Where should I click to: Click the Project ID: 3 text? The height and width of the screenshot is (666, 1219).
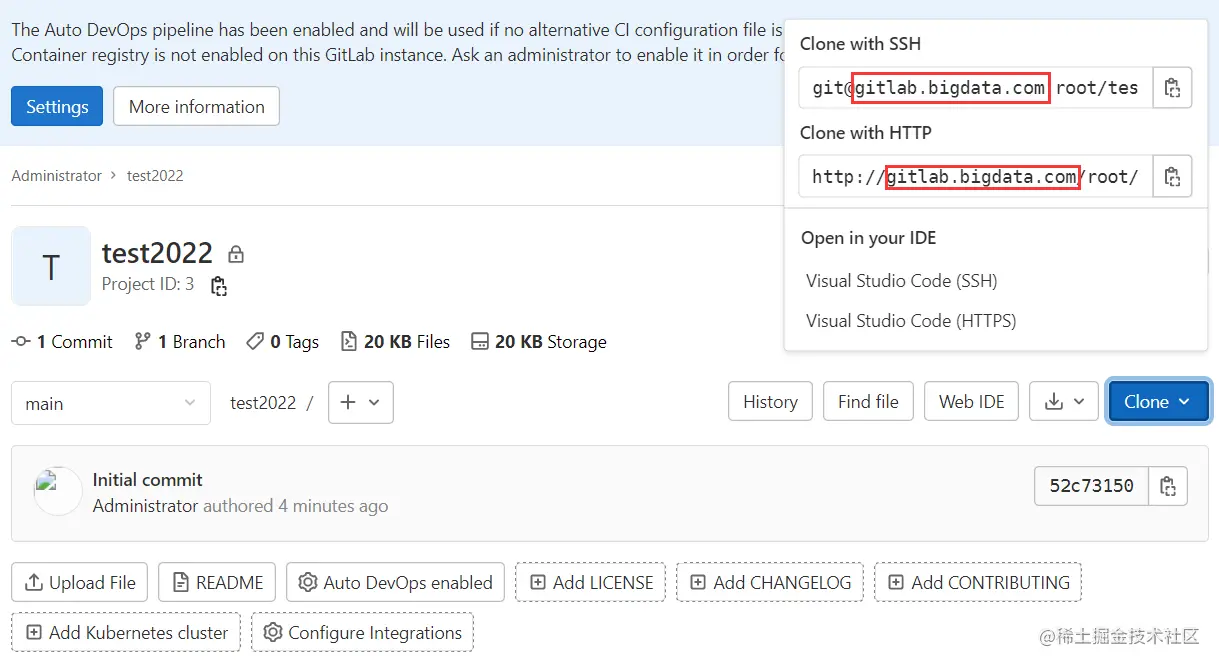pos(148,284)
